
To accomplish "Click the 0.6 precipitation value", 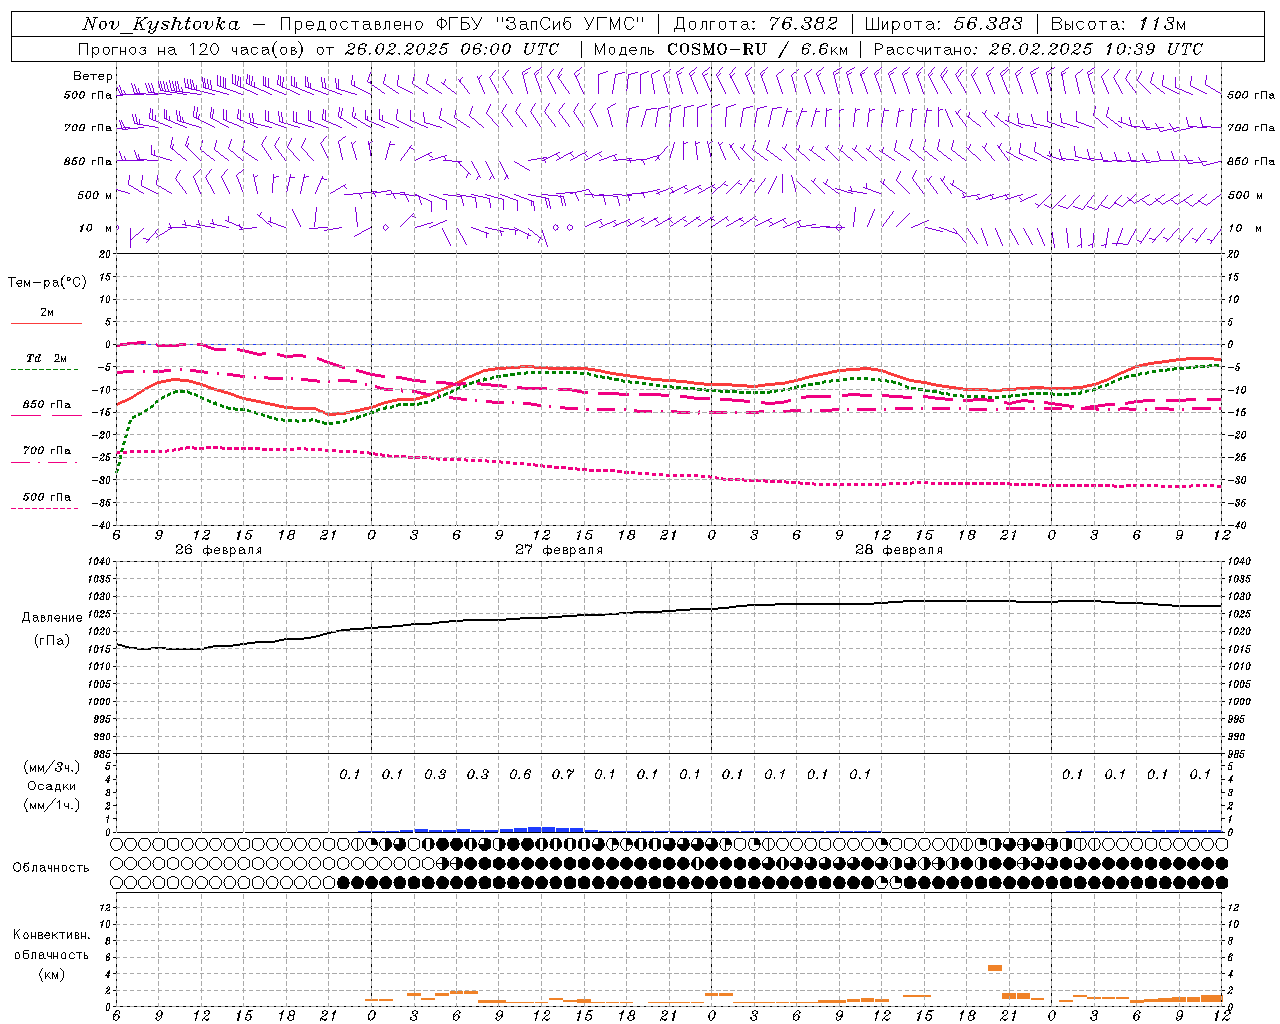I will 520,774.
